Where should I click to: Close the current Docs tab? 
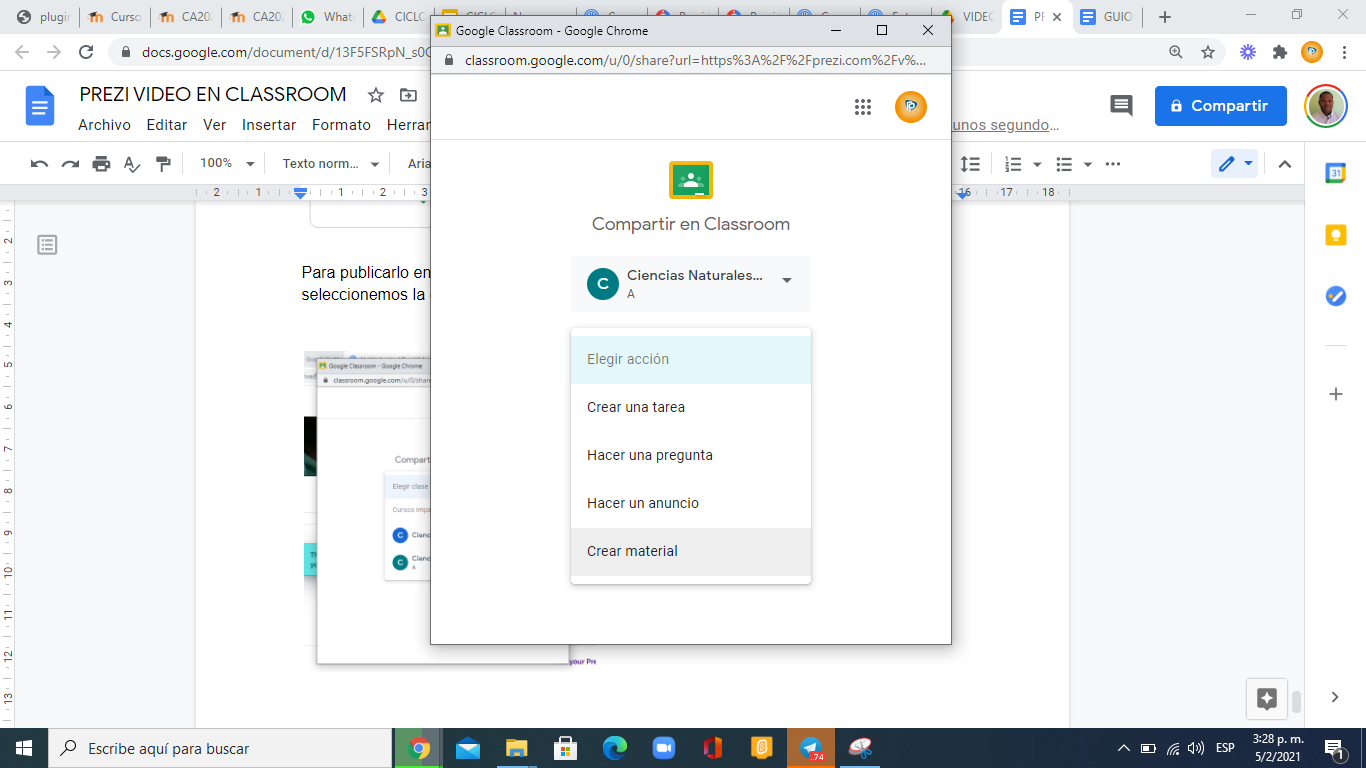click(x=1057, y=17)
